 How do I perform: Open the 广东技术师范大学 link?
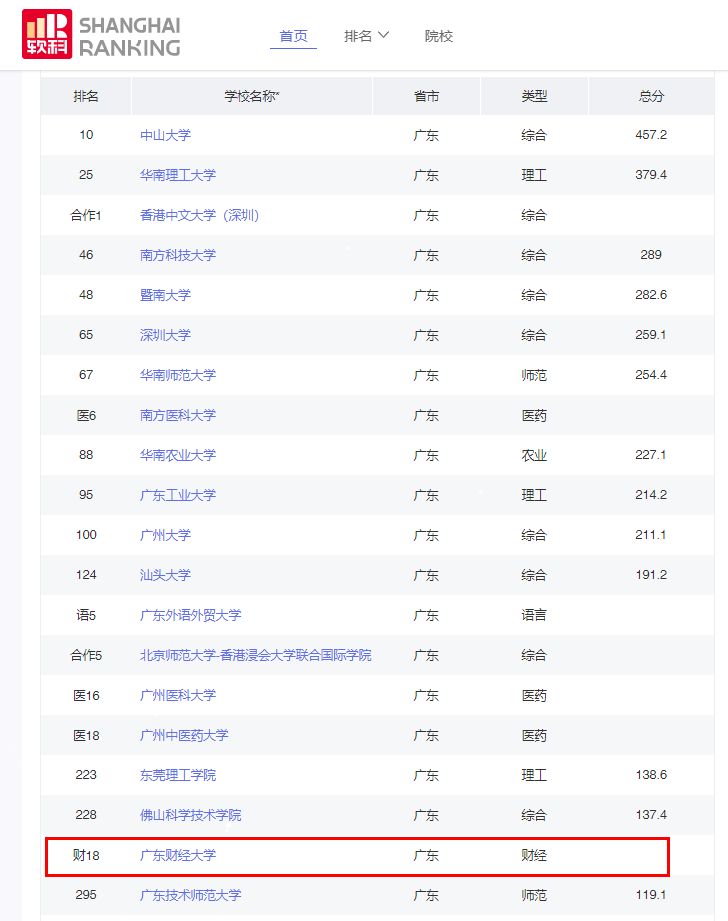coord(190,895)
